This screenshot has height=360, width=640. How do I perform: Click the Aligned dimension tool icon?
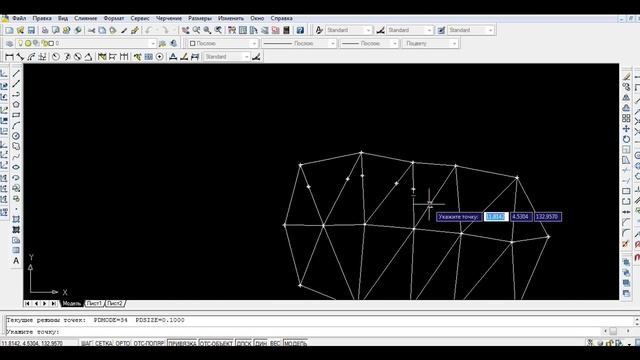point(20,57)
